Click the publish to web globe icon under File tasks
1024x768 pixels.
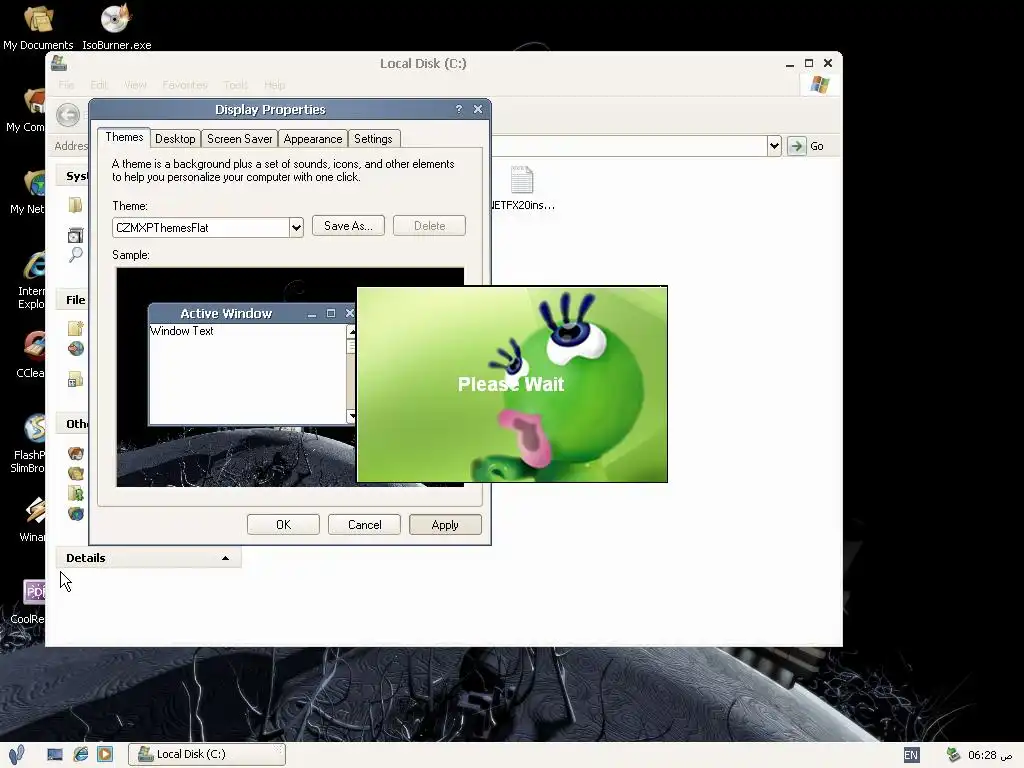tap(76, 349)
